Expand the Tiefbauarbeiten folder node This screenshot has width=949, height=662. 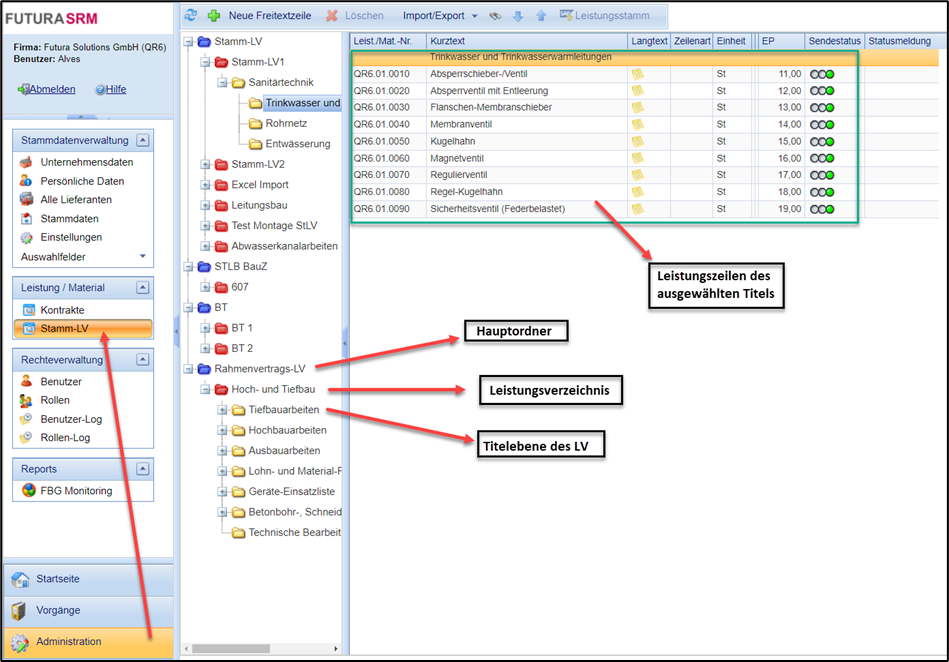pyautogui.click(x=223, y=410)
